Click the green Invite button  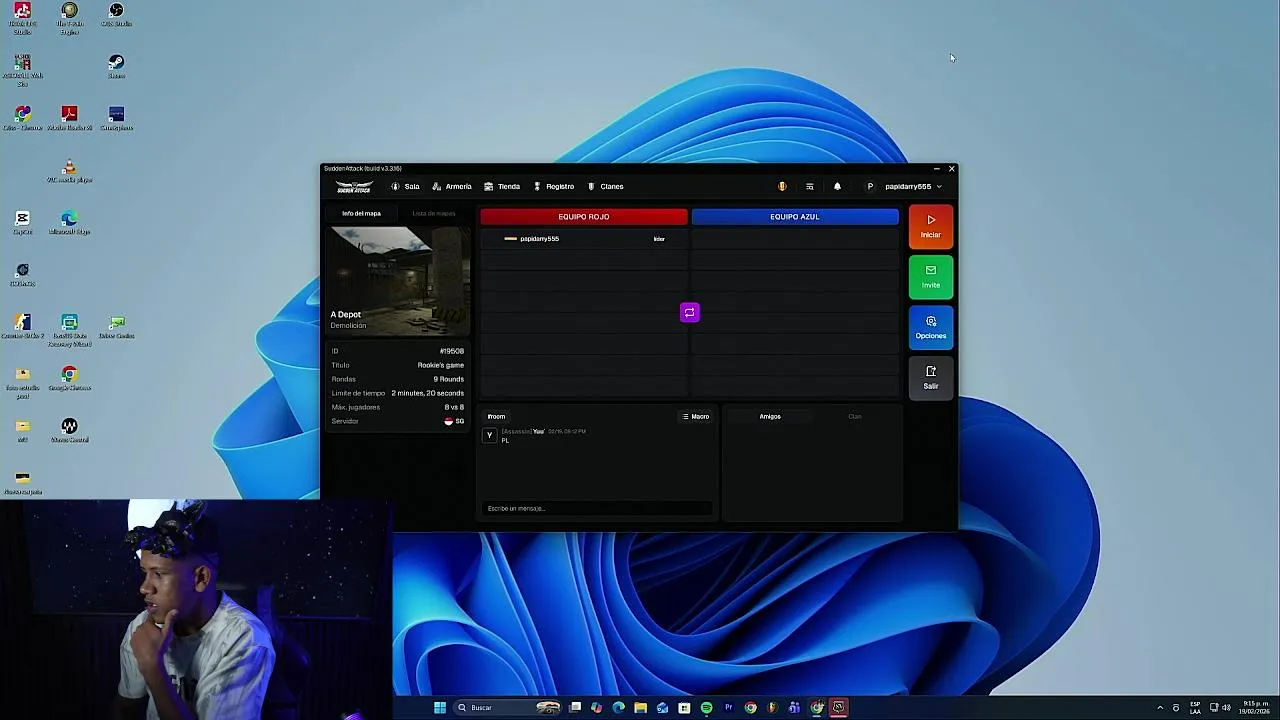pos(931,277)
